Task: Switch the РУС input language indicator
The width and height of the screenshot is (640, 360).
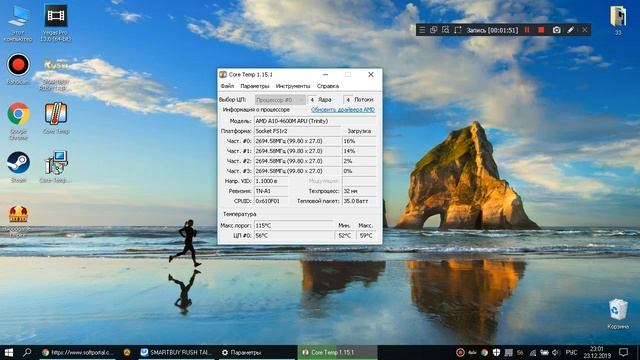Action: pos(571,352)
